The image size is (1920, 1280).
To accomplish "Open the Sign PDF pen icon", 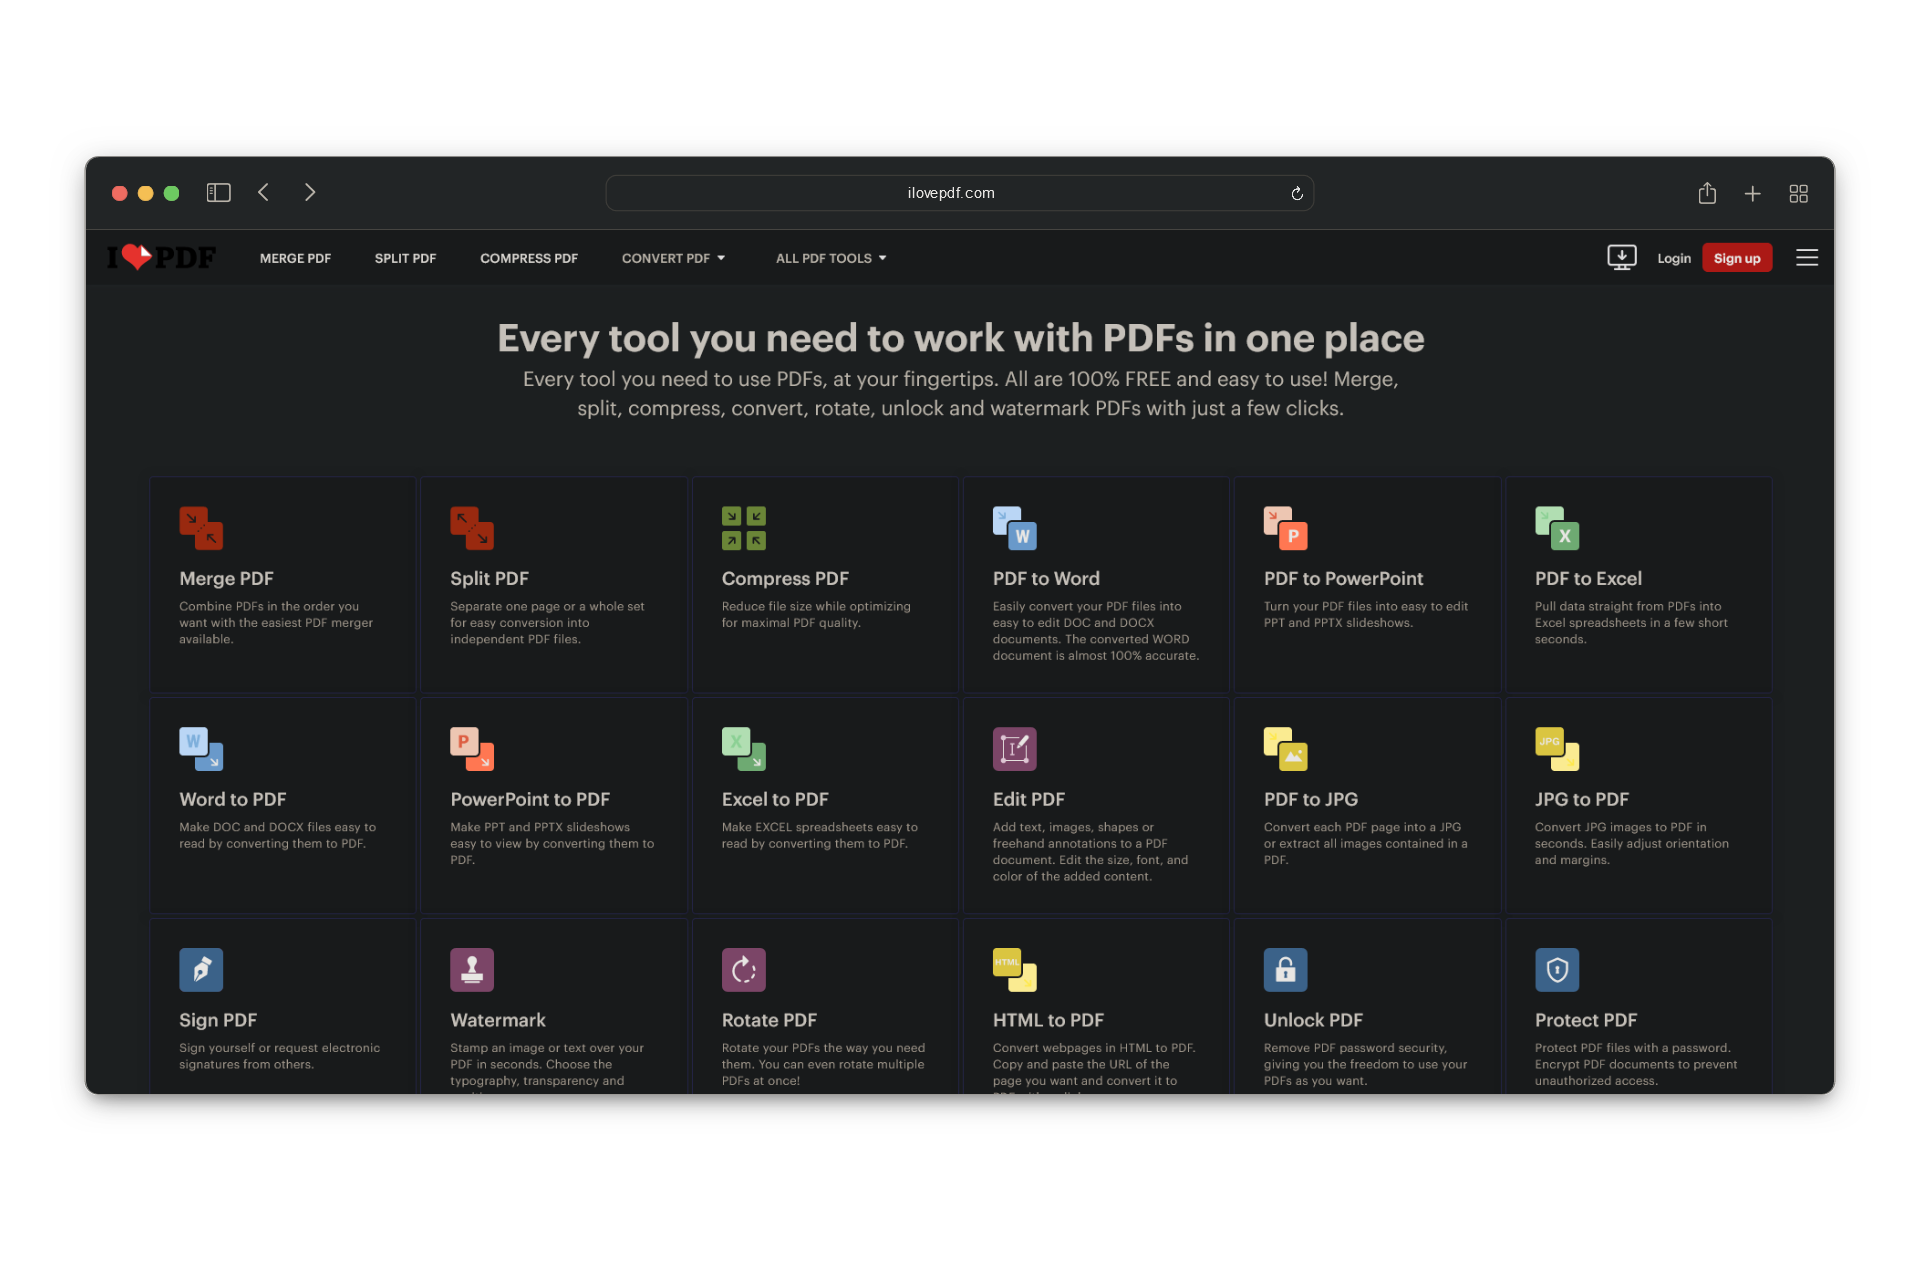I will pyautogui.click(x=201, y=970).
